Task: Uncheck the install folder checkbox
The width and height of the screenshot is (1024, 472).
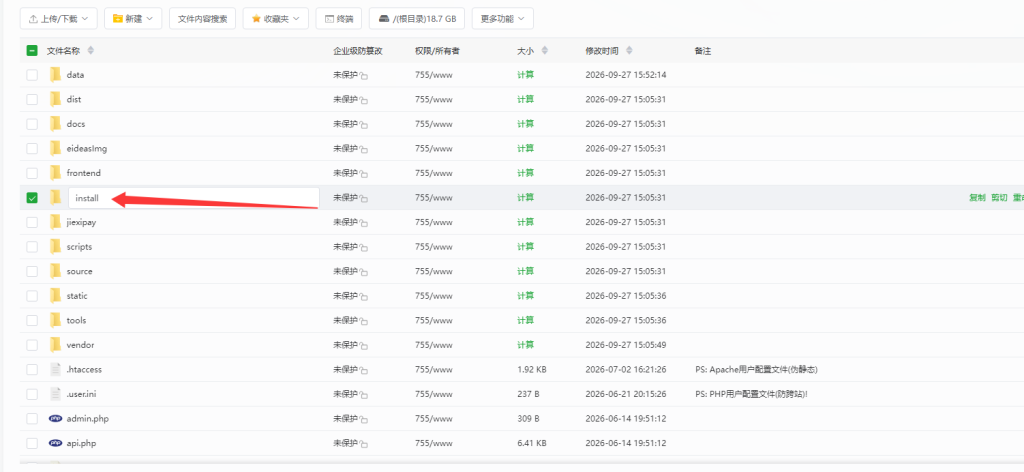Action: [x=32, y=198]
